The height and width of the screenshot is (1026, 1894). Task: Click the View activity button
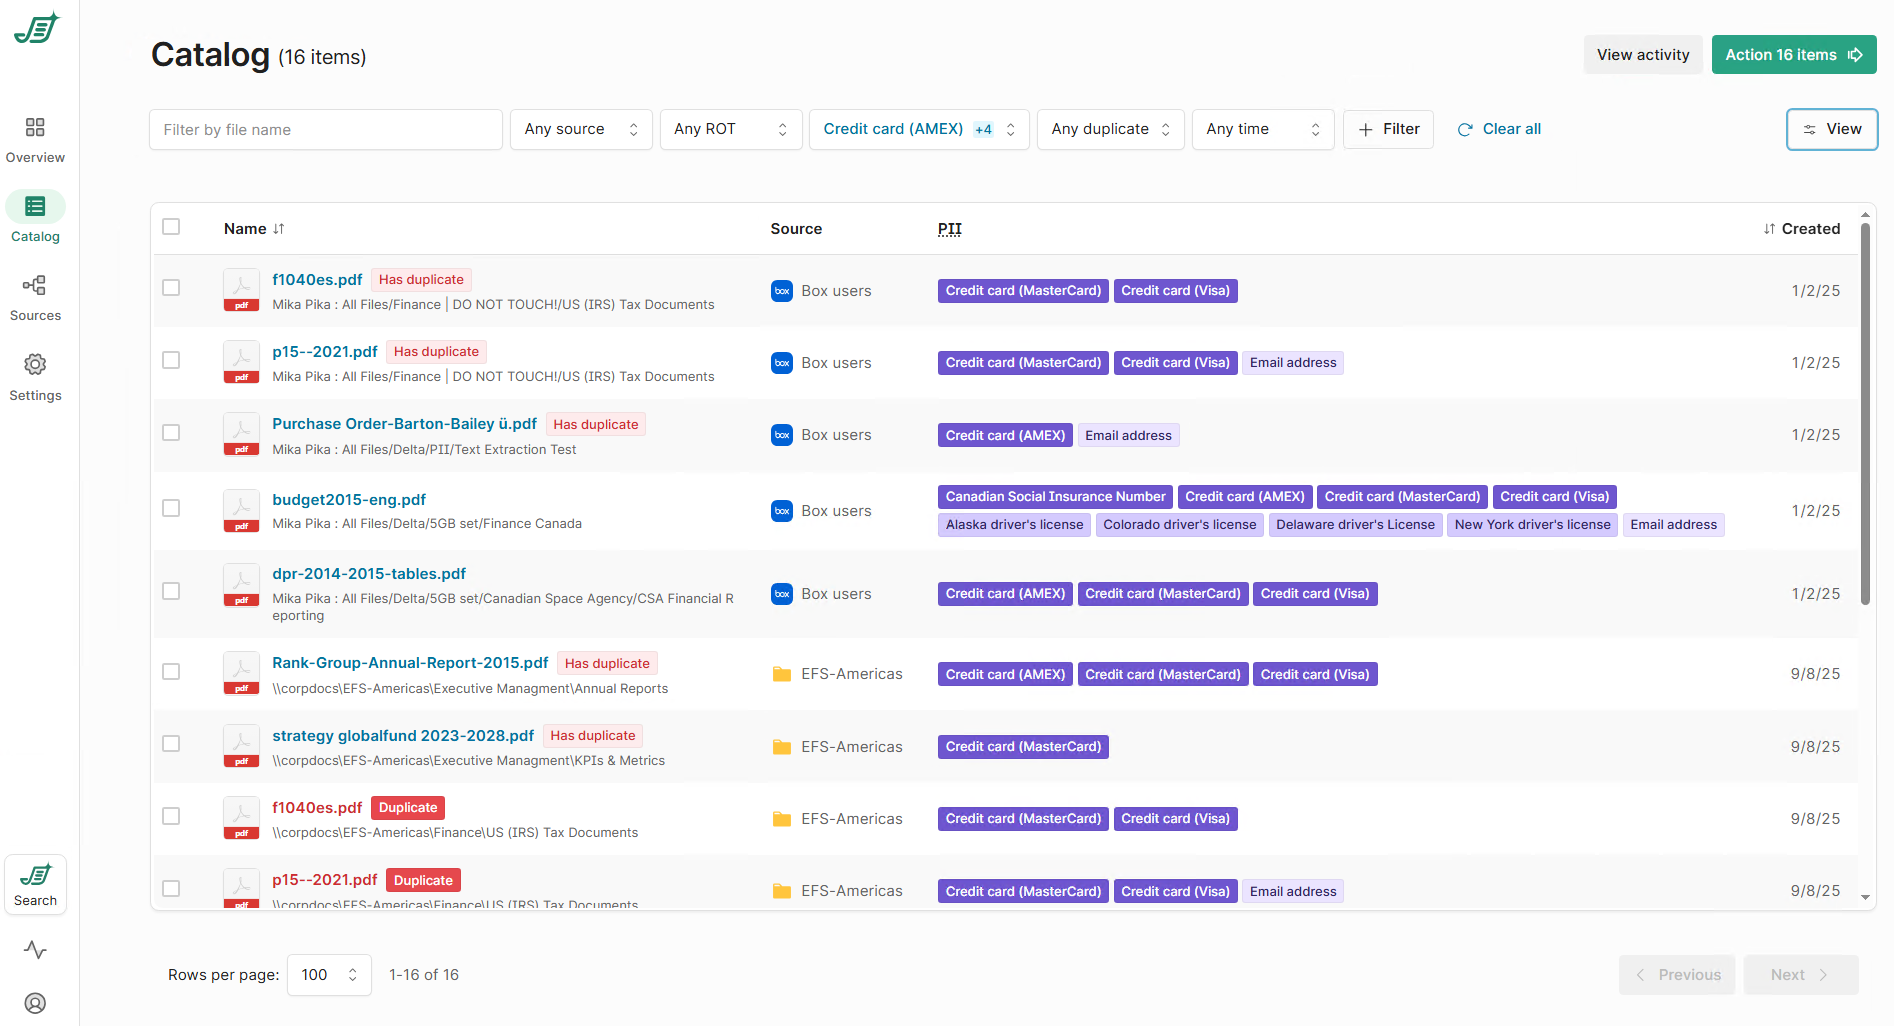pyautogui.click(x=1642, y=55)
